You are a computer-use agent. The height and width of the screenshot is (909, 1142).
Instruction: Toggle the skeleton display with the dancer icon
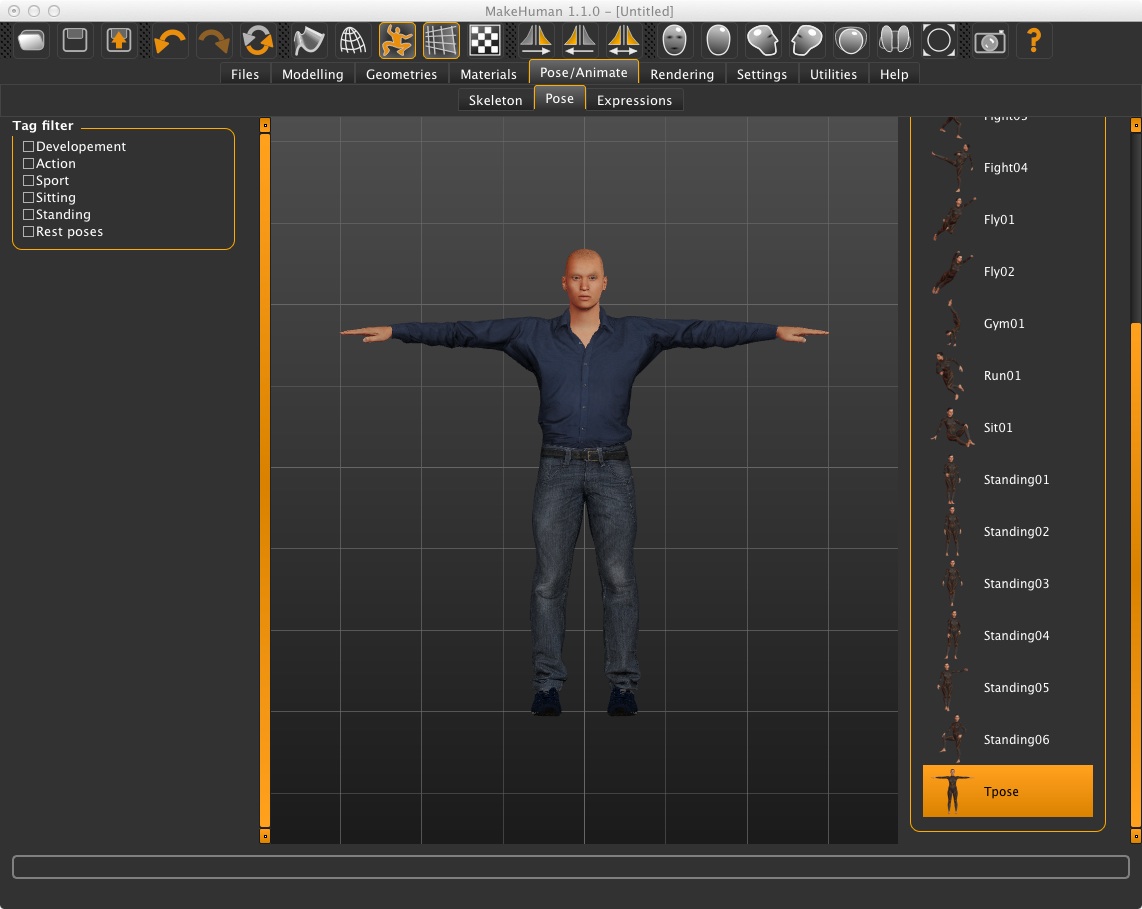click(397, 41)
